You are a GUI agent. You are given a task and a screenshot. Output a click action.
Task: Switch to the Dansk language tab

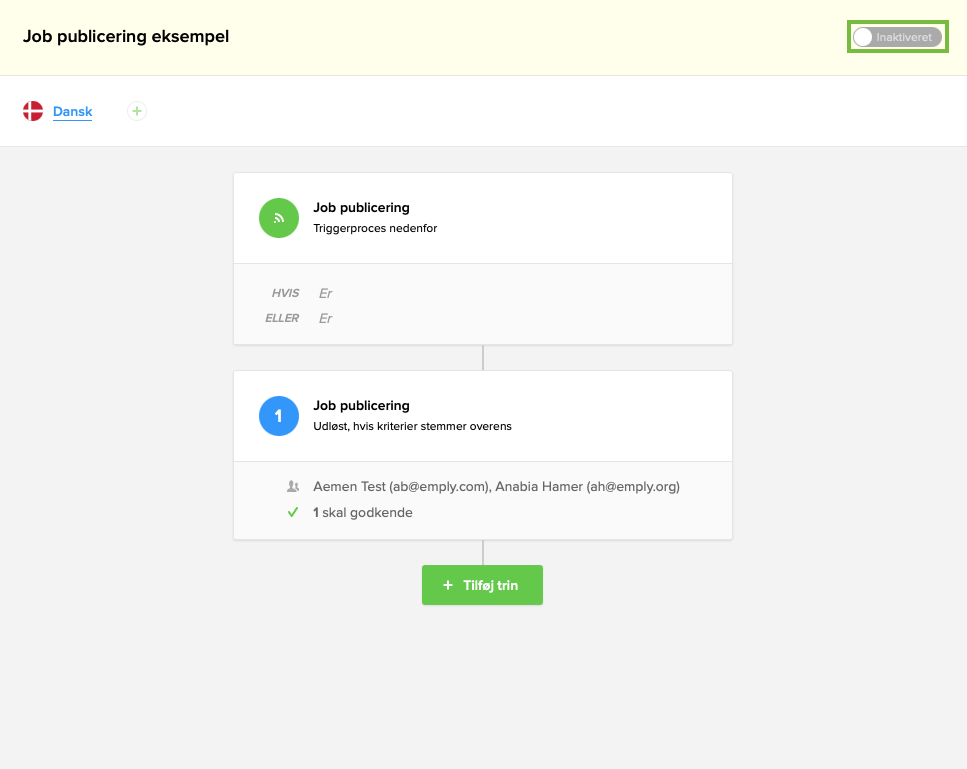pos(72,111)
